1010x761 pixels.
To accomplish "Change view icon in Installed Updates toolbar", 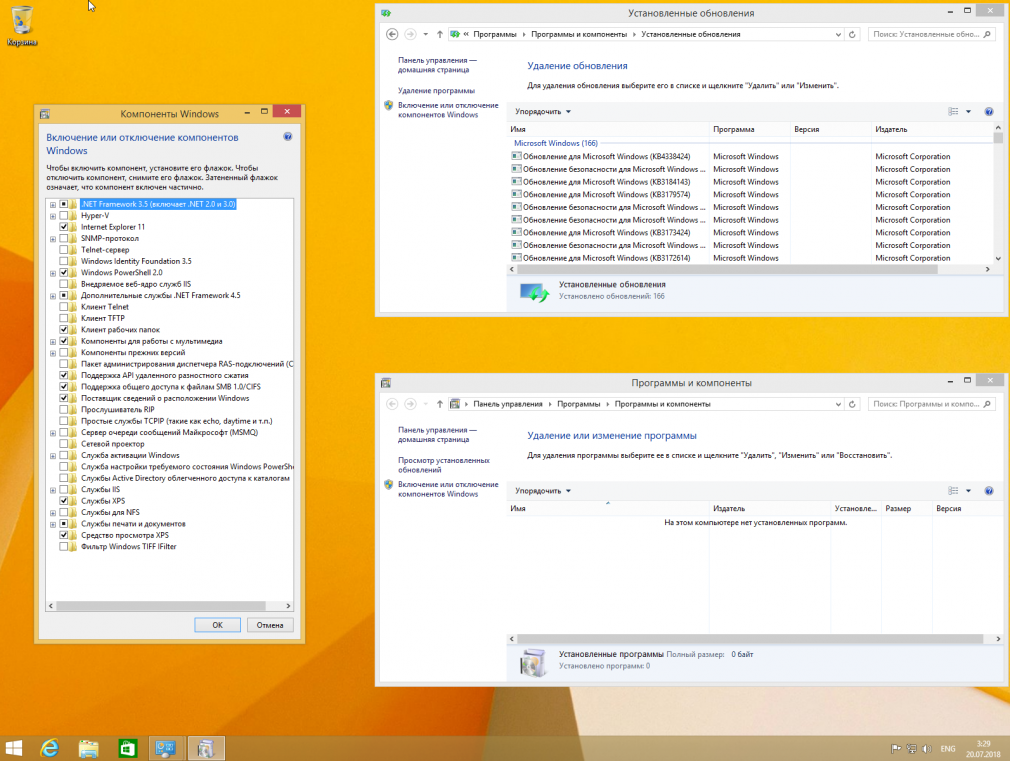I will (x=953, y=111).
